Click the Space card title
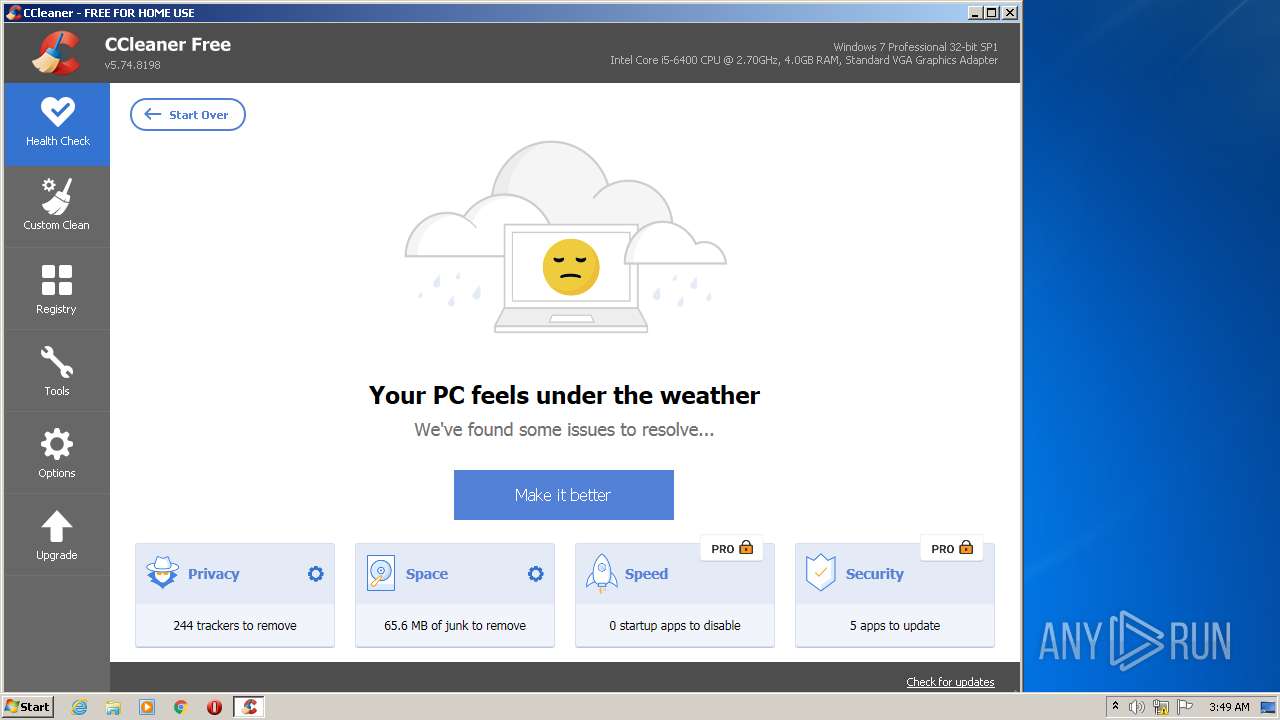 pos(427,574)
